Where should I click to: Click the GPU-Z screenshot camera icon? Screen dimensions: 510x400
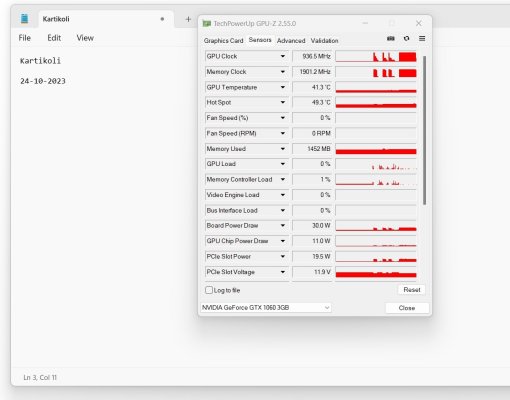click(x=391, y=39)
